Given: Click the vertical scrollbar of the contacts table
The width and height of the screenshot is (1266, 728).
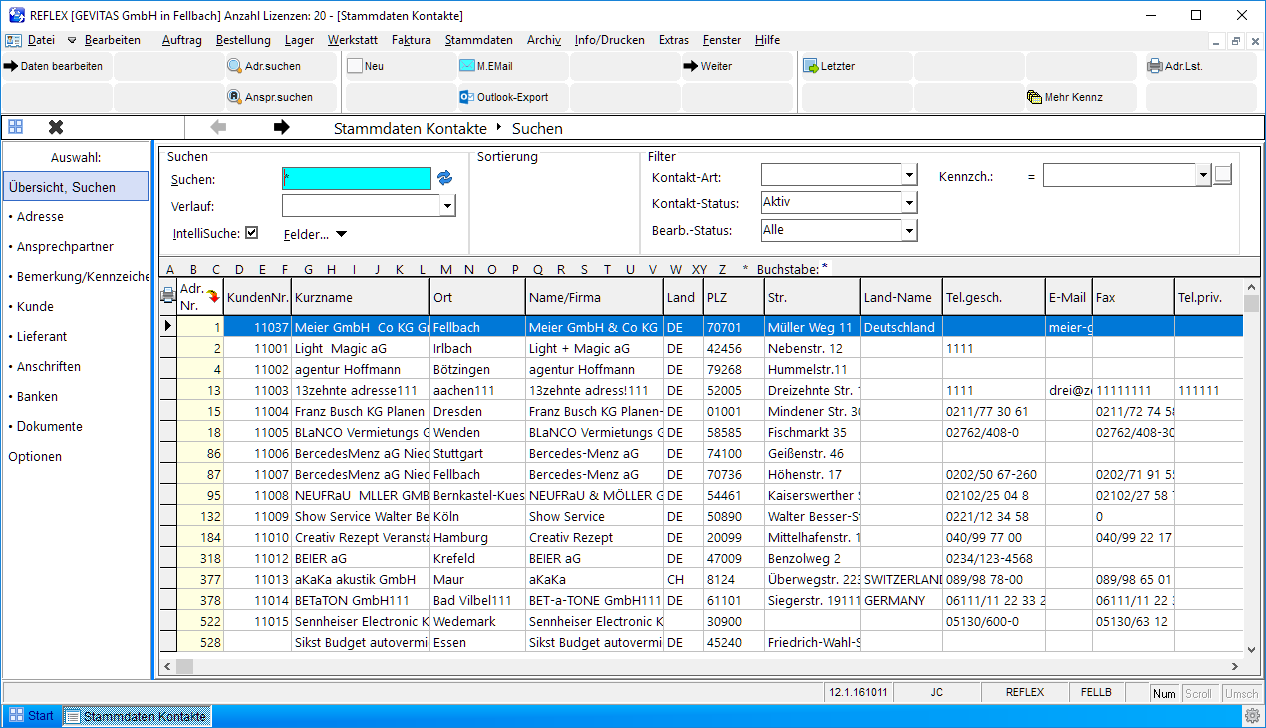Looking at the screenshot, I should [x=1251, y=468].
